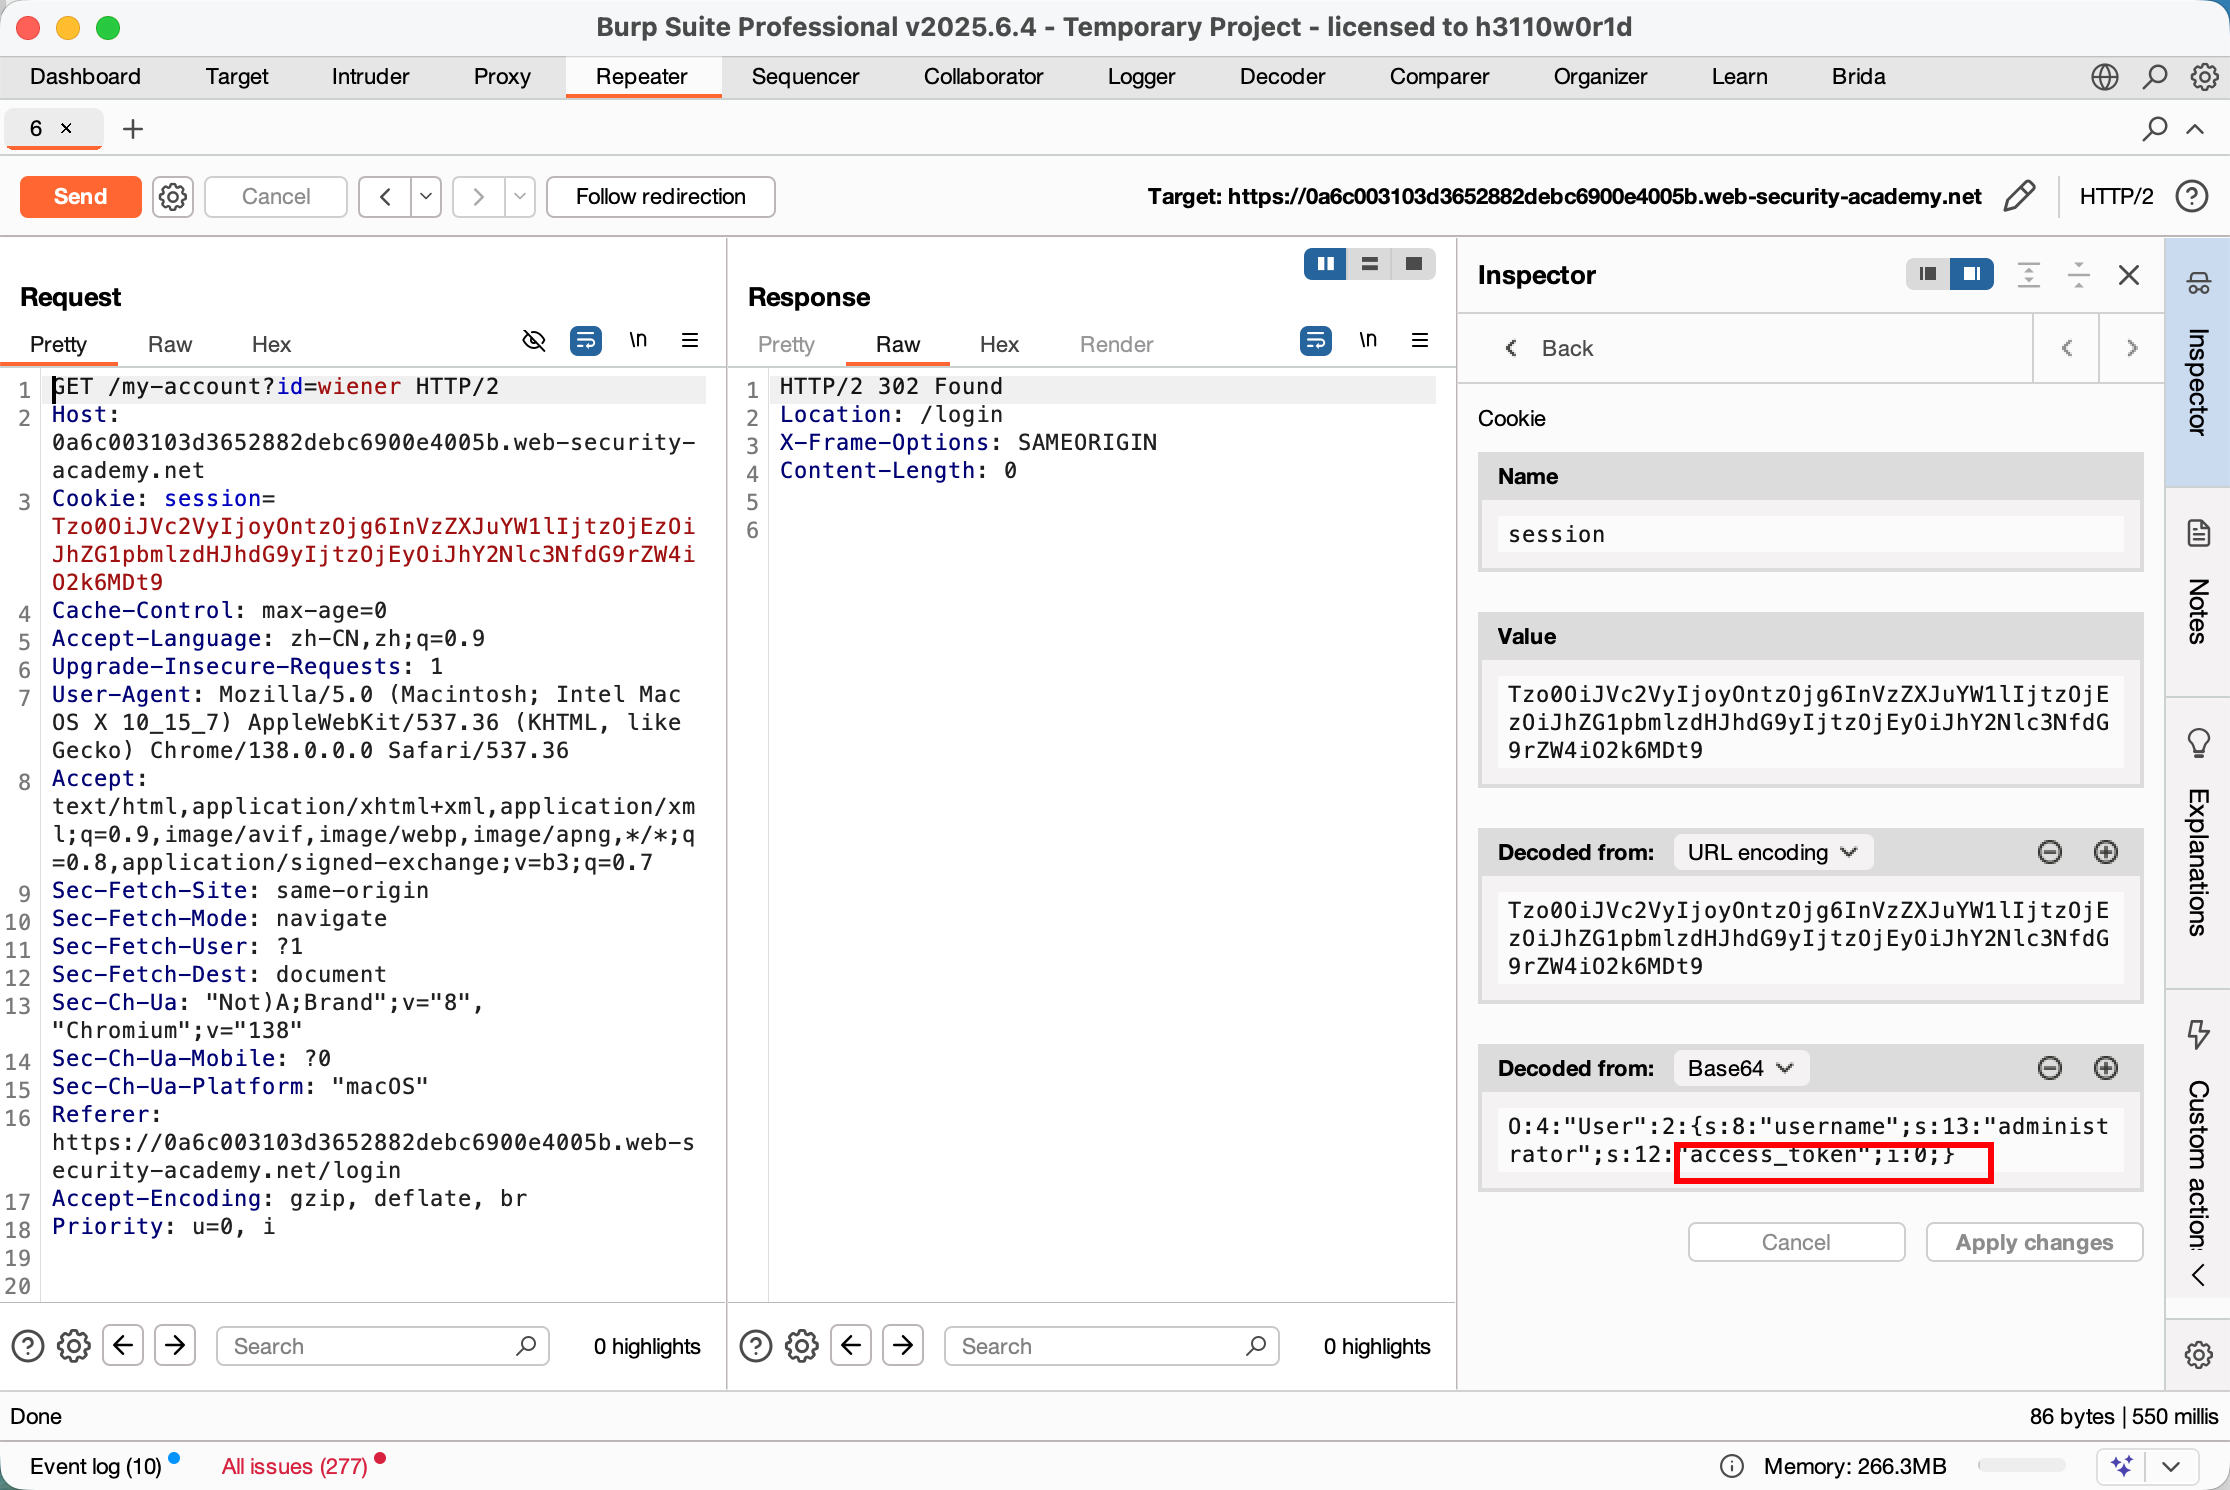This screenshot has width=2230, height=1490.
Task: Click the edit target pencil icon
Action: [2019, 196]
